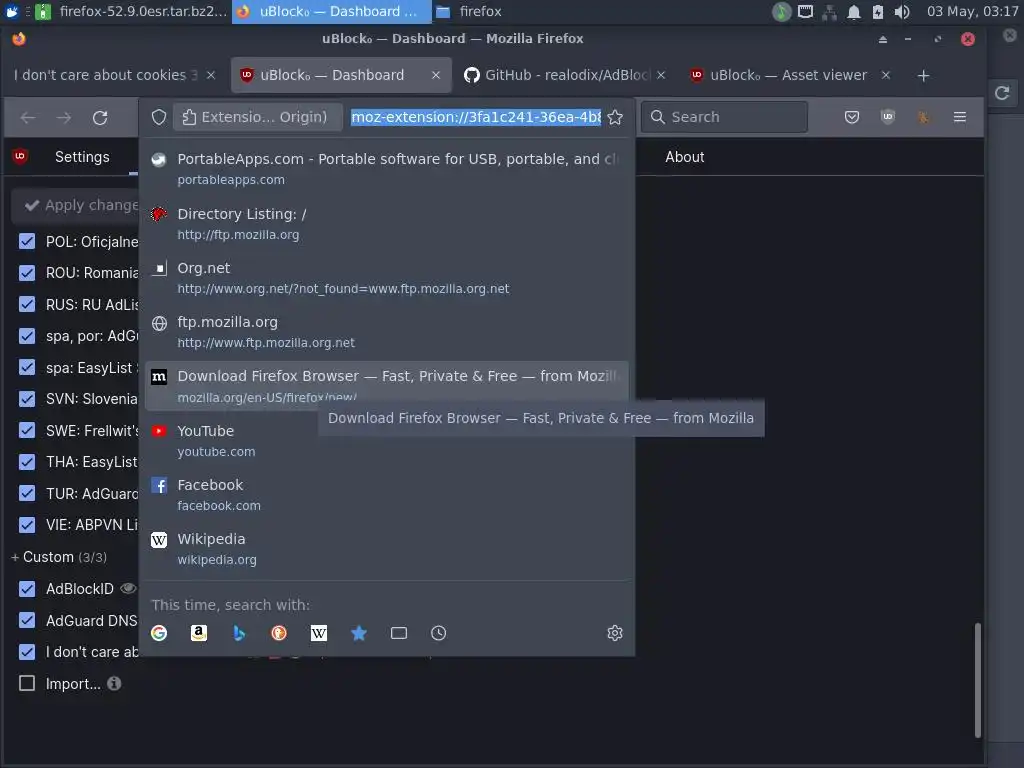The image size is (1024, 768).
Task: Click the file manager reload icon behind Firefox
Action: (x=1002, y=93)
